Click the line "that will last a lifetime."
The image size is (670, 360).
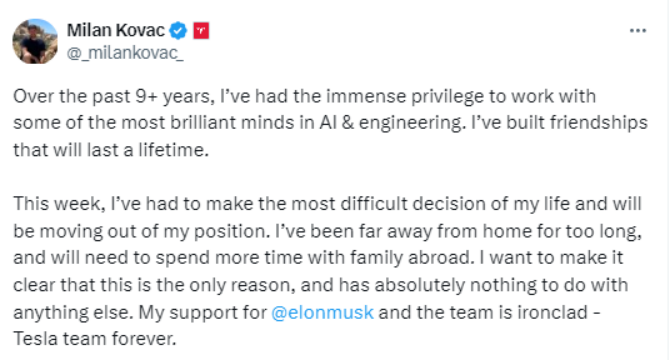click(111, 150)
